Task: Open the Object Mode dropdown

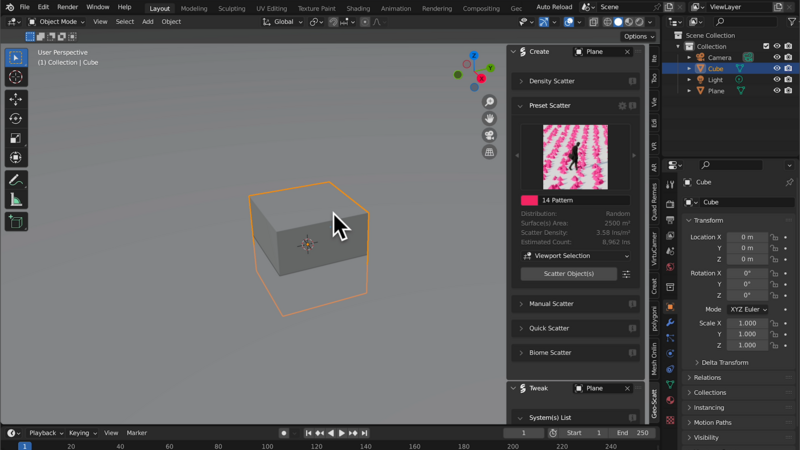Action: point(56,22)
